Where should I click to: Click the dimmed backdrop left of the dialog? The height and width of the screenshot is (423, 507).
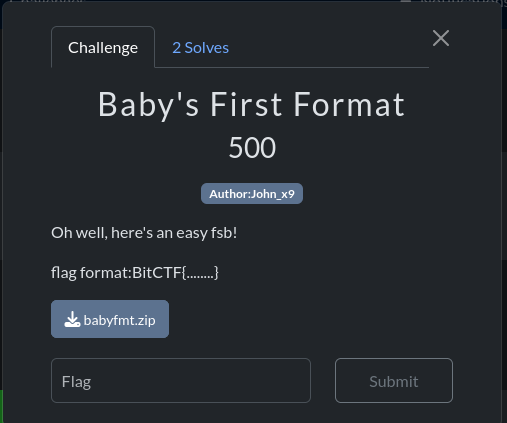tap(1, 200)
